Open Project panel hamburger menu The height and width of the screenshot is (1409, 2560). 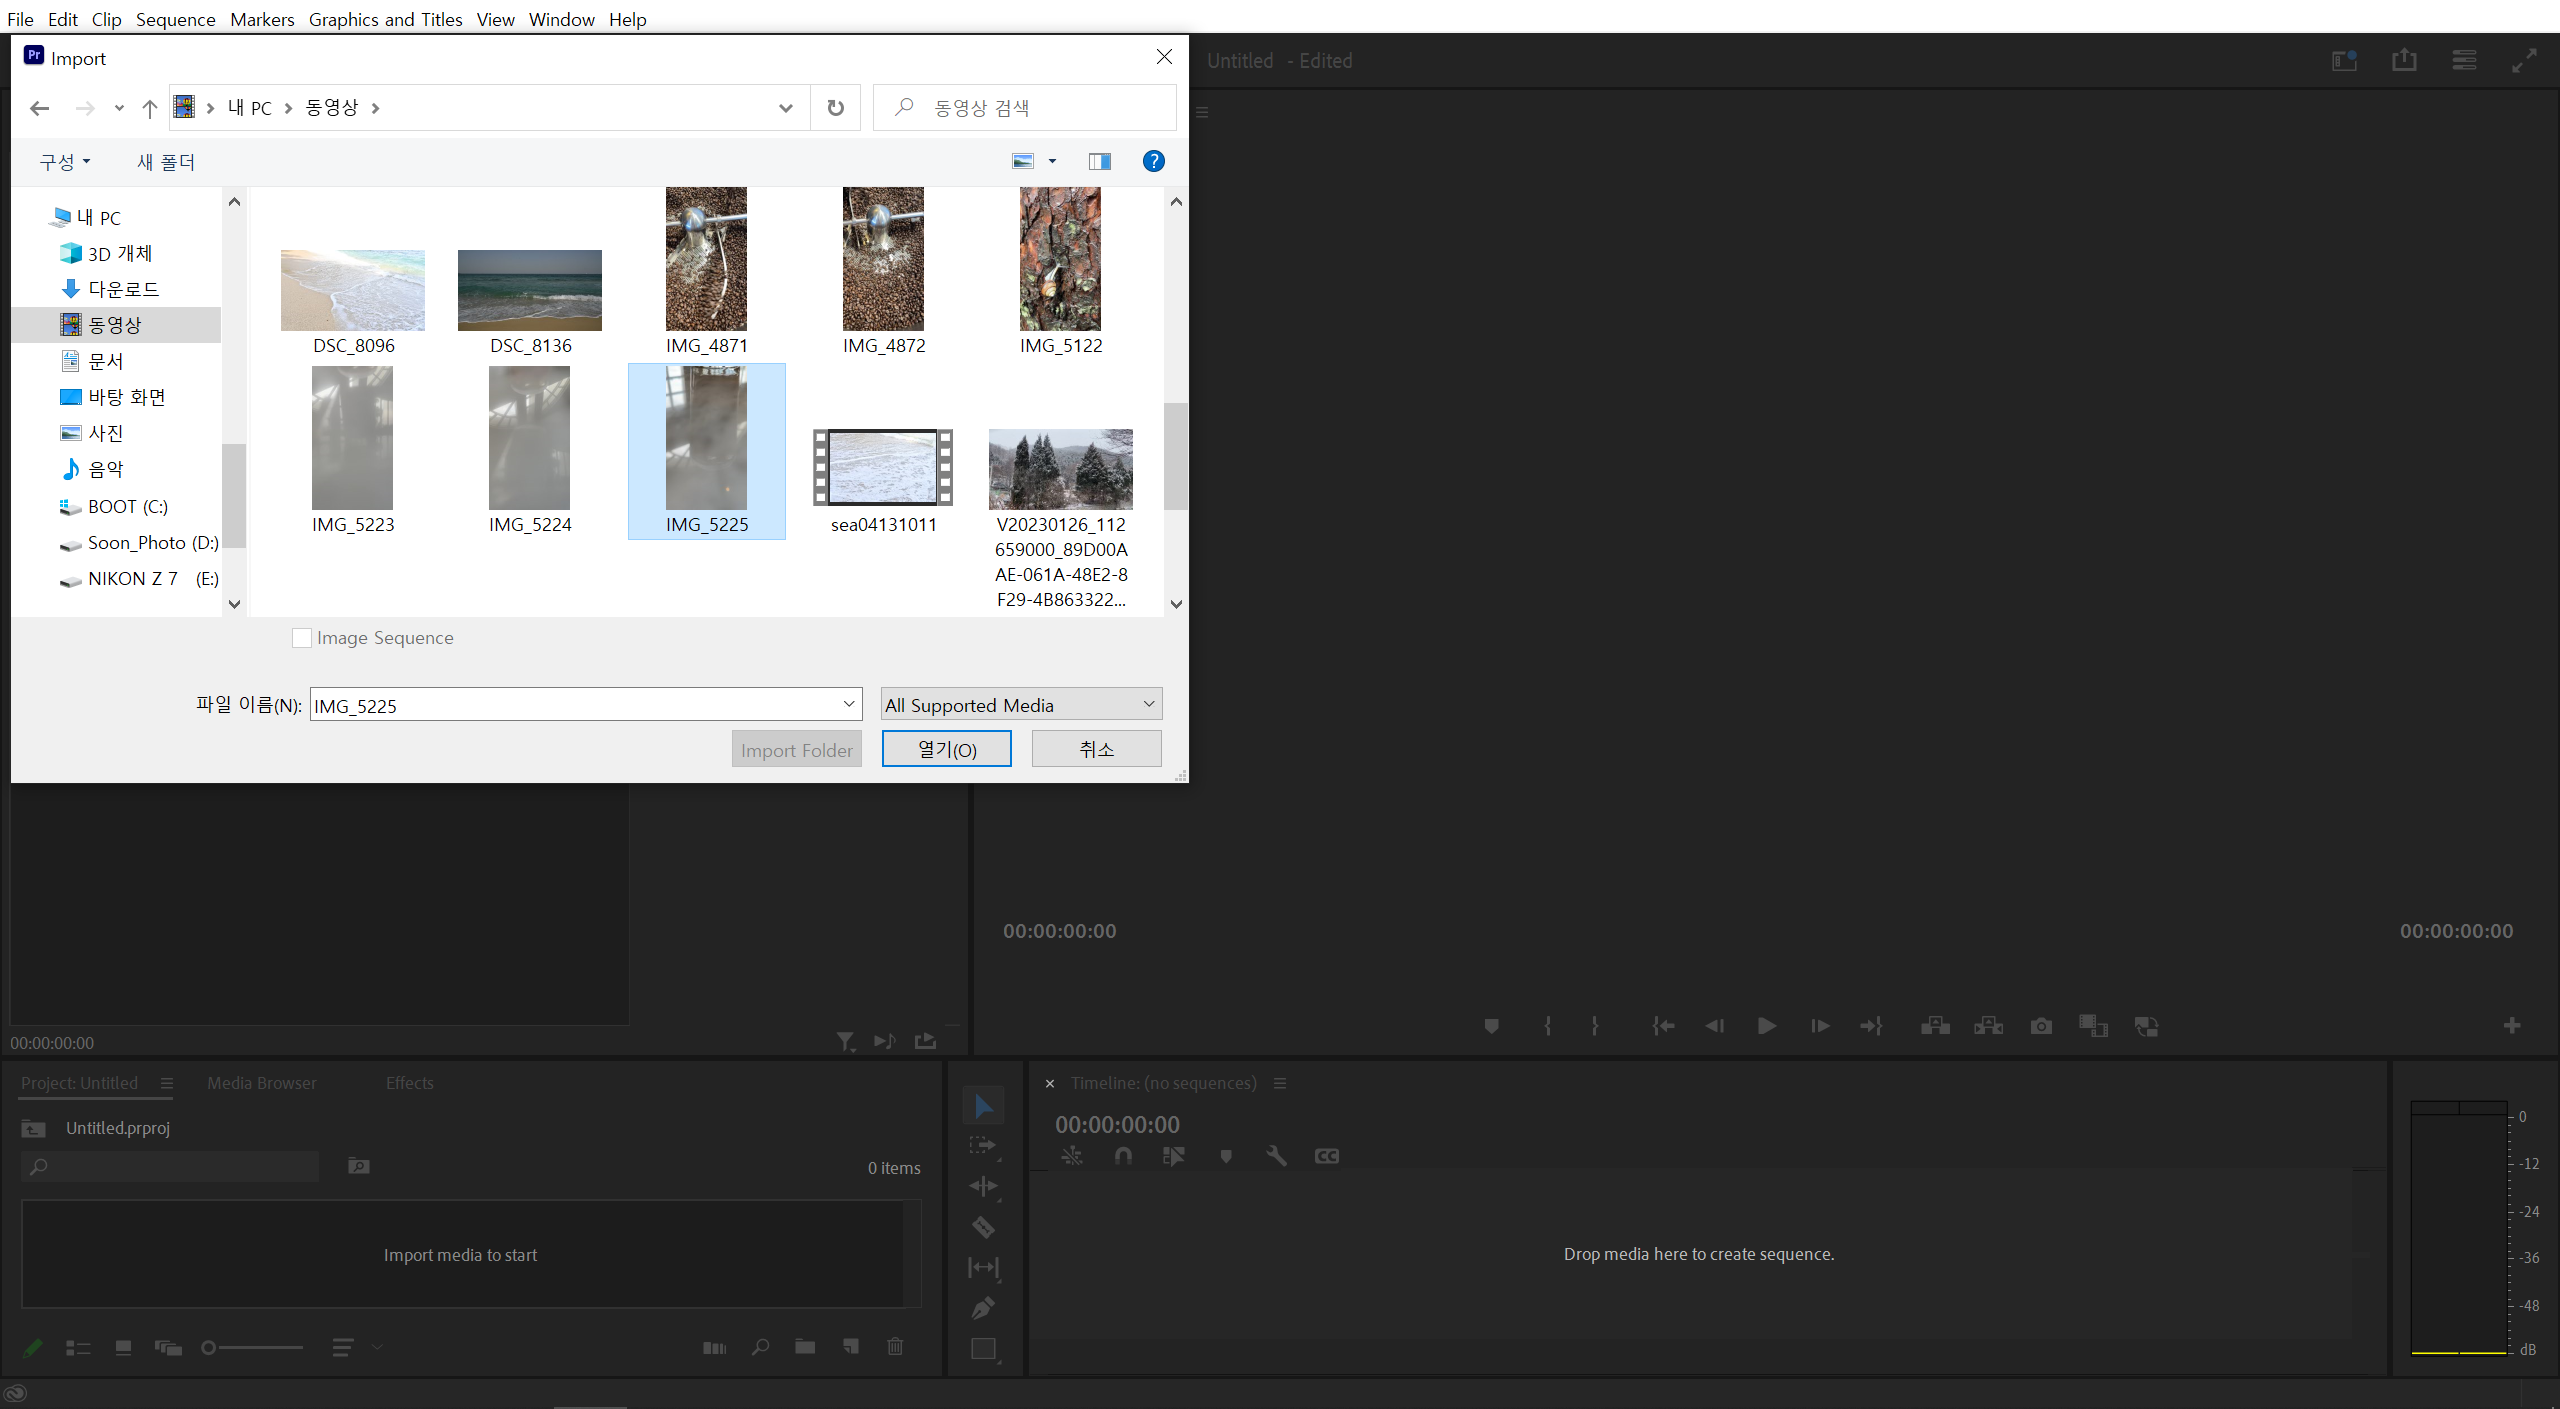coord(167,1083)
